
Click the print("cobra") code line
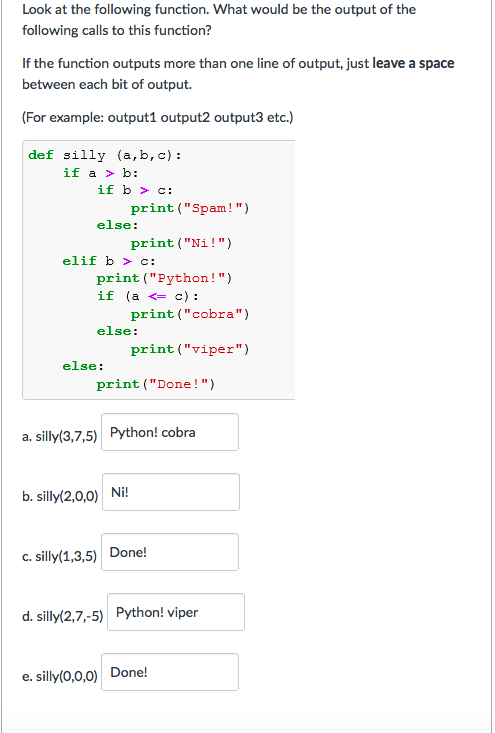tap(190, 314)
